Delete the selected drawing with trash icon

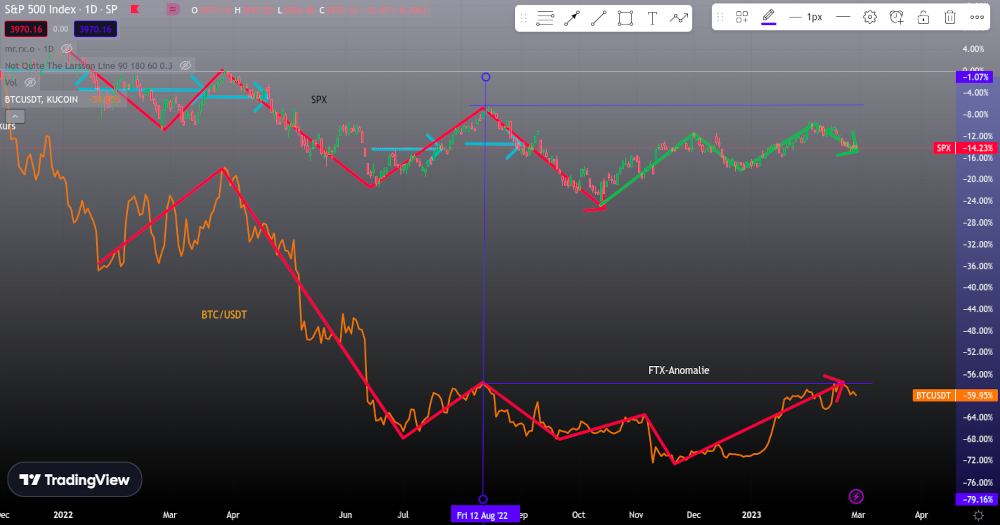click(950, 17)
